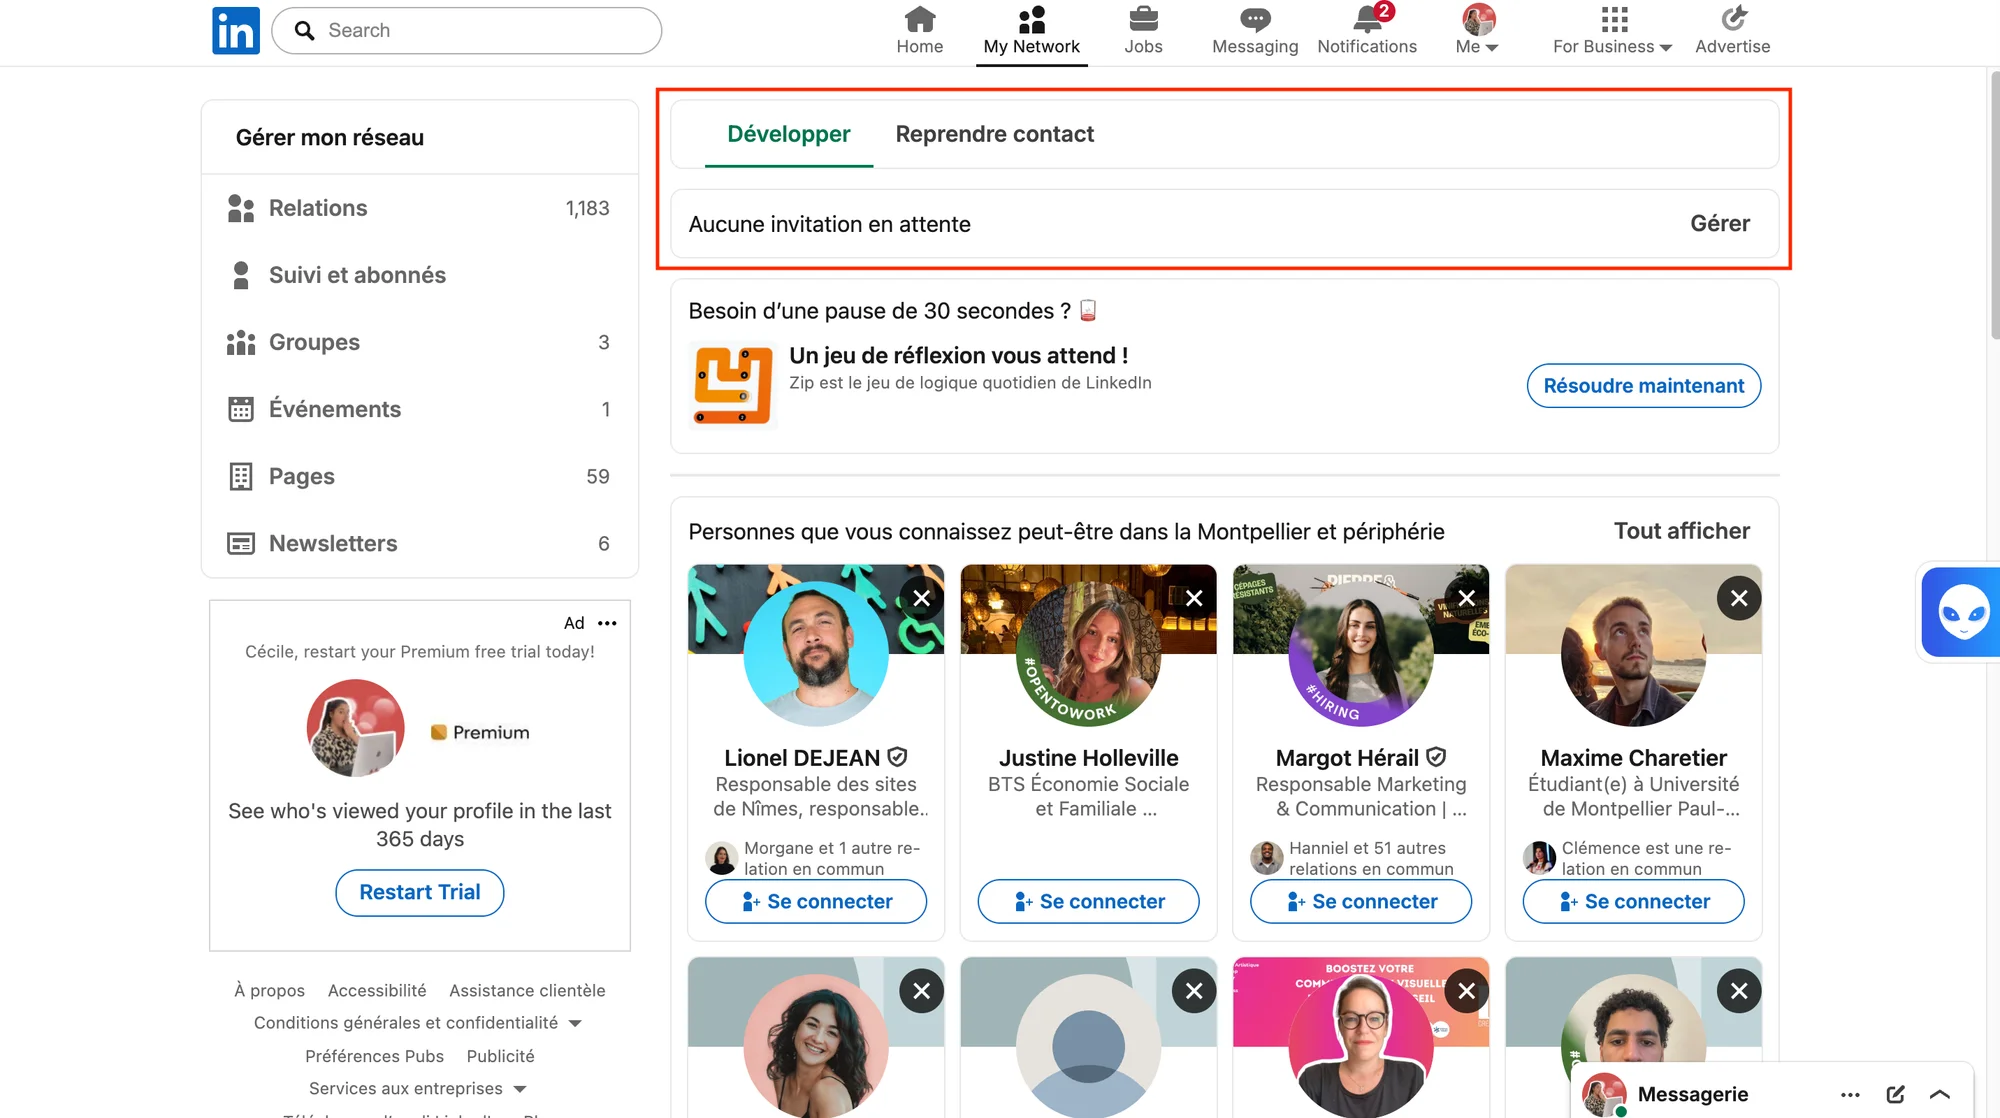Open Suivi et abonnés
The height and width of the screenshot is (1118, 2000).
(x=420, y=275)
